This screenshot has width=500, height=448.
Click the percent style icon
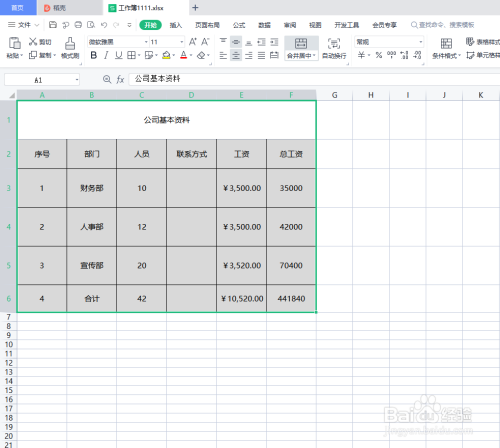[x=379, y=55]
